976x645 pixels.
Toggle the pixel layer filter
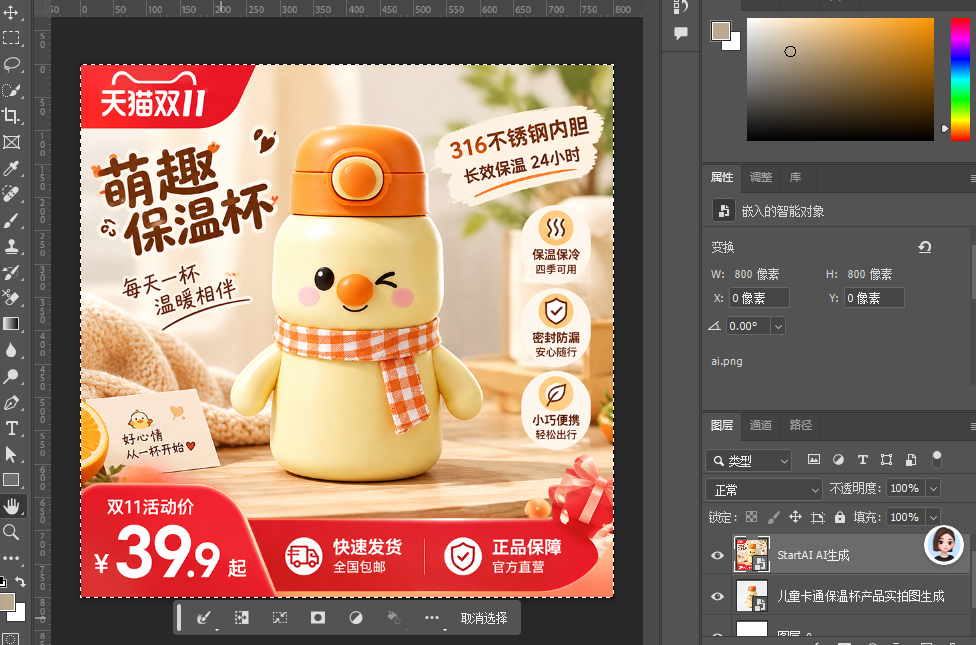pos(814,459)
